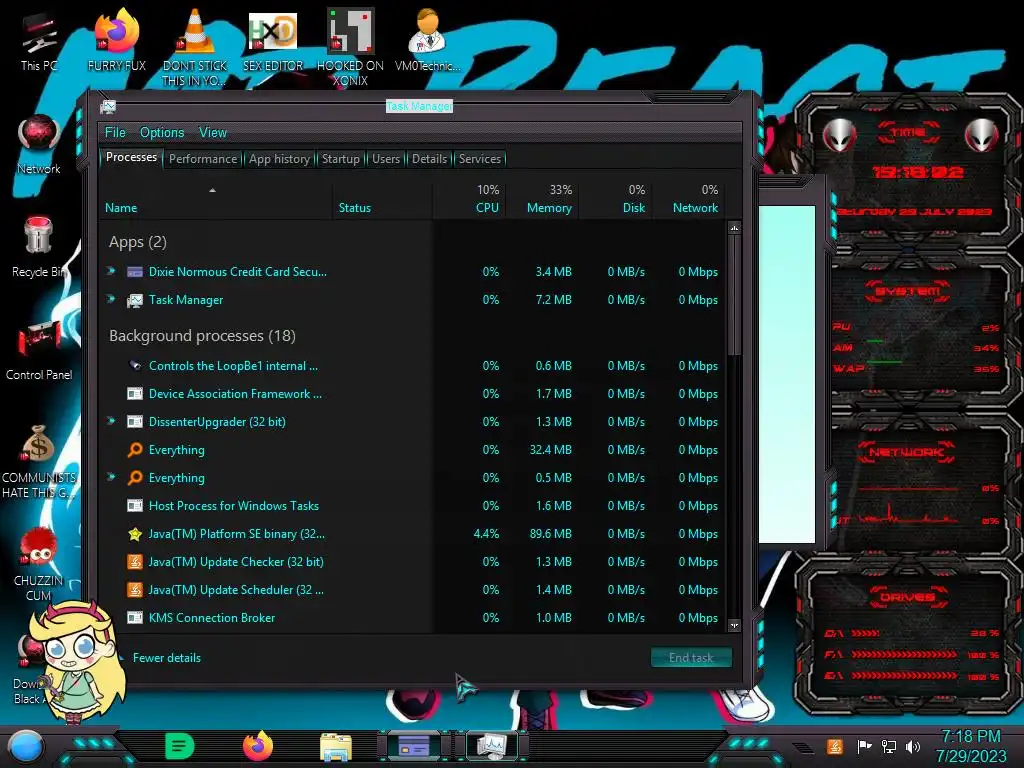
Task: Select the Host Process for Windows Tasks row
Action: 413,505
